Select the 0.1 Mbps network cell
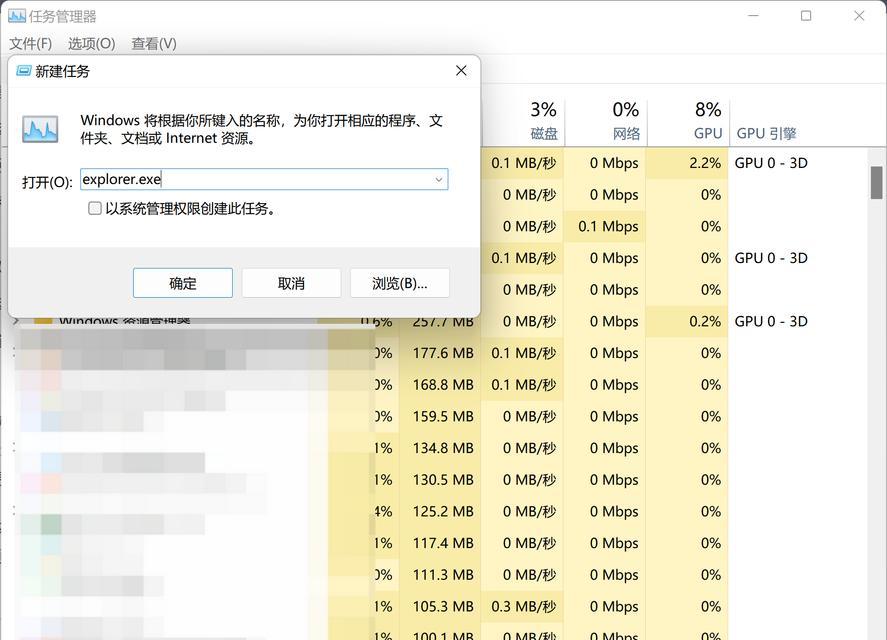The height and width of the screenshot is (640, 887). click(604, 226)
